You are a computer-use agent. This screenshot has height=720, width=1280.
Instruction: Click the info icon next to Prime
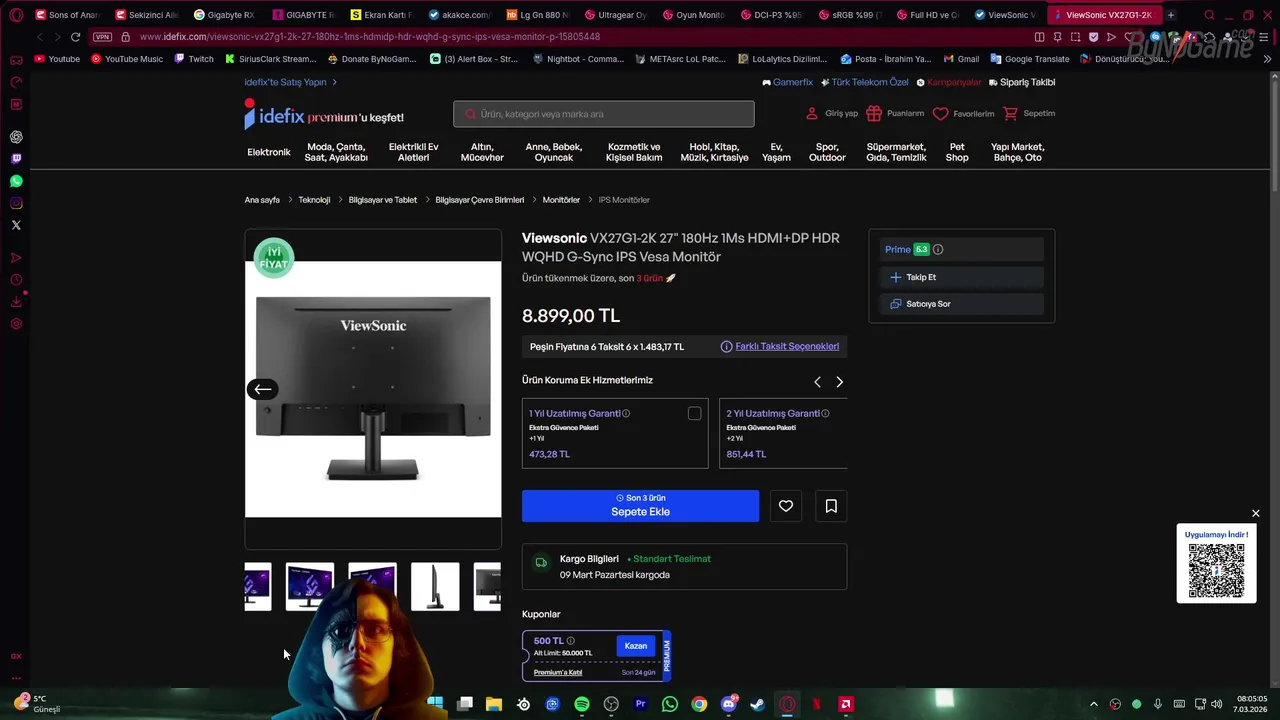click(x=938, y=249)
